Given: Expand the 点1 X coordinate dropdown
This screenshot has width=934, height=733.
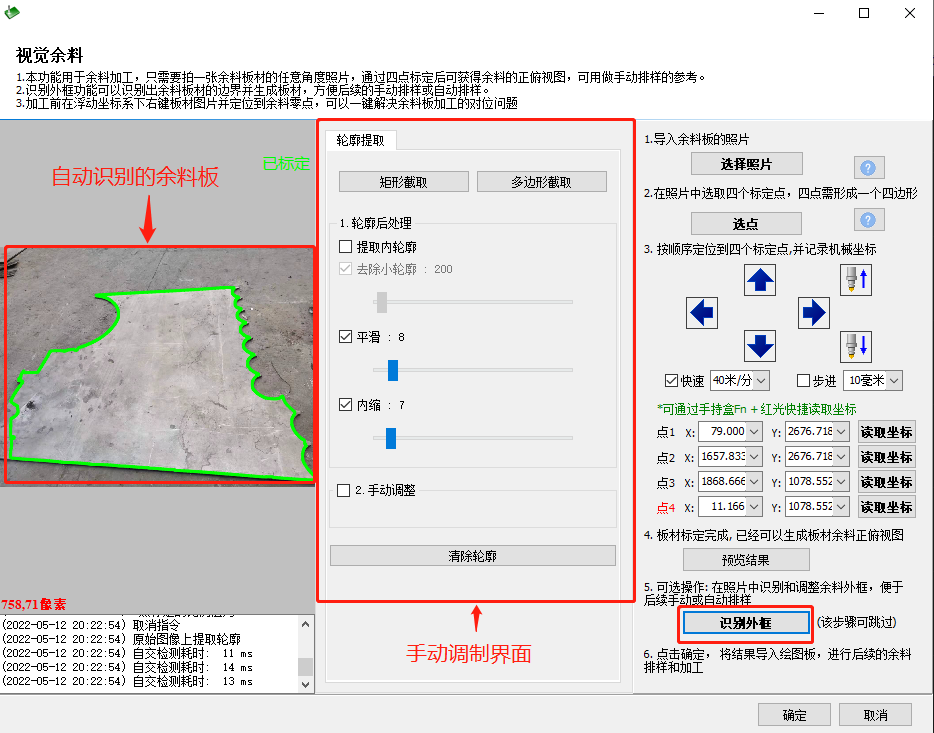Looking at the screenshot, I should (756, 432).
